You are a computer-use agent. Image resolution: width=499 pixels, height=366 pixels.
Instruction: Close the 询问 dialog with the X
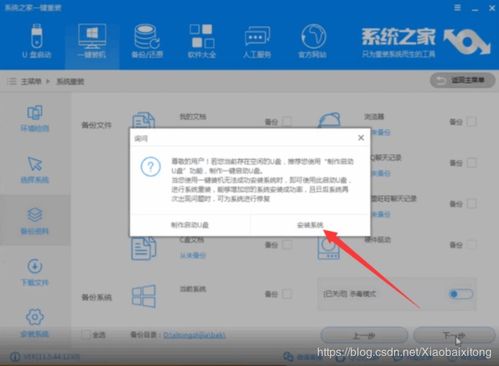[x=361, y=138]
